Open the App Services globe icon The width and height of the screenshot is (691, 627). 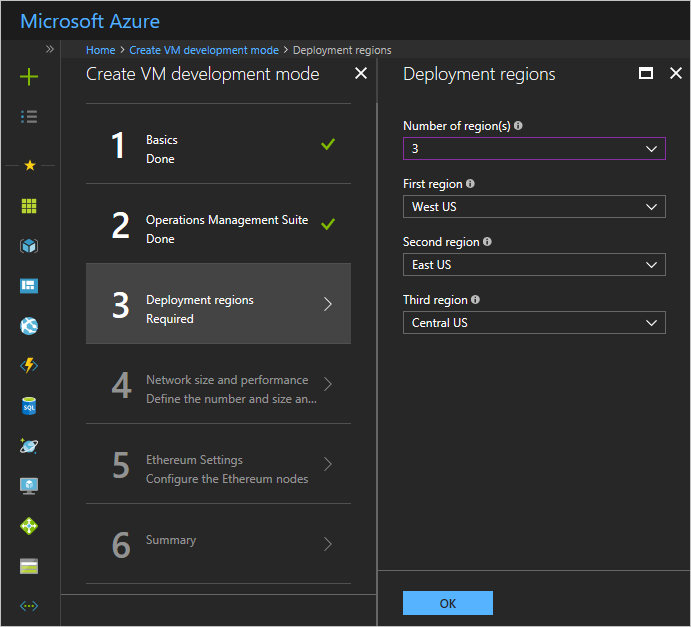click(x=29, y=326)
